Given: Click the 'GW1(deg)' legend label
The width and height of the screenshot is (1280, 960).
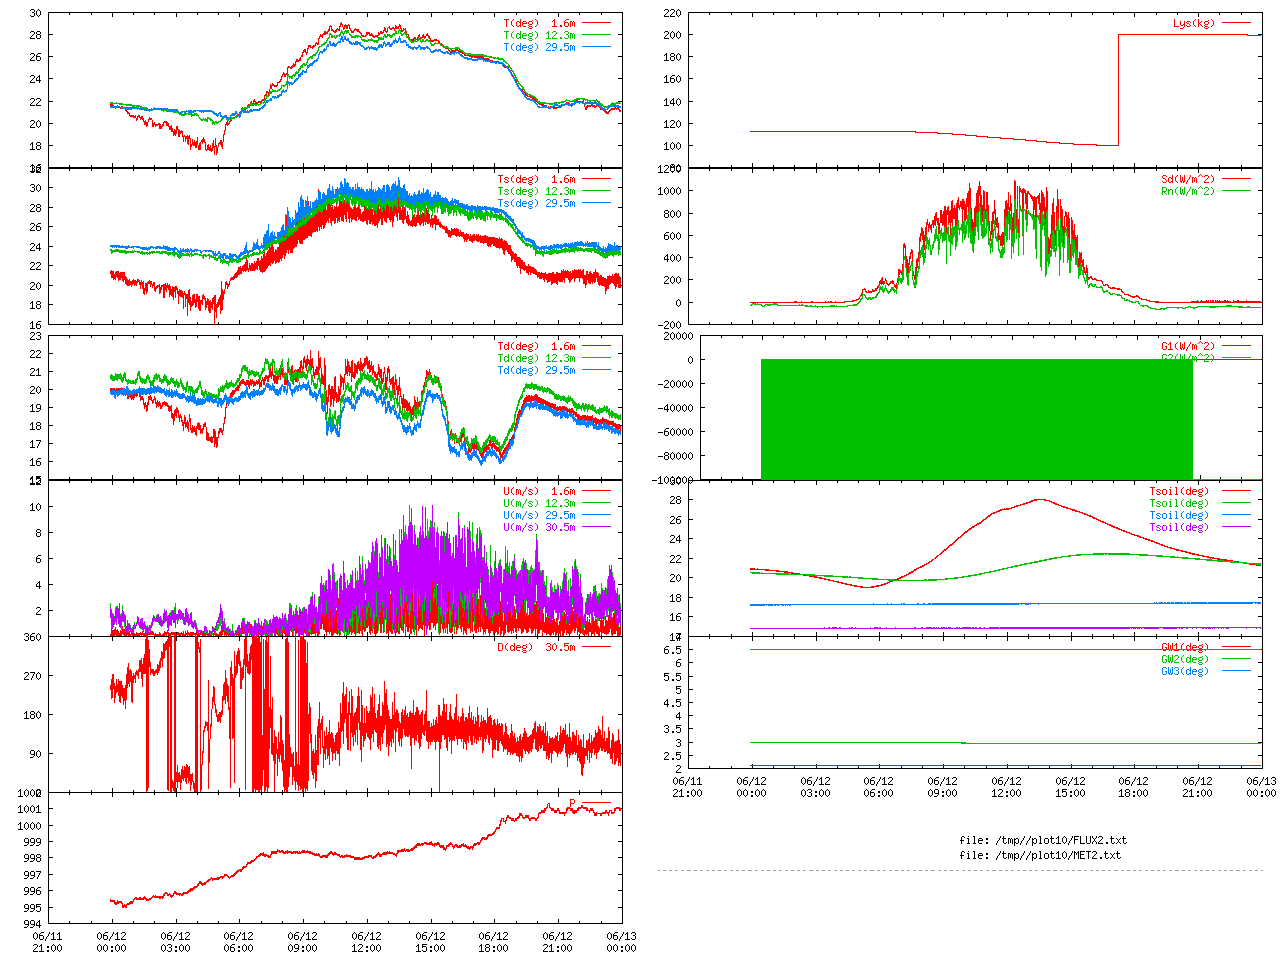Looking at the screenshot, I should coord(1185,647).
